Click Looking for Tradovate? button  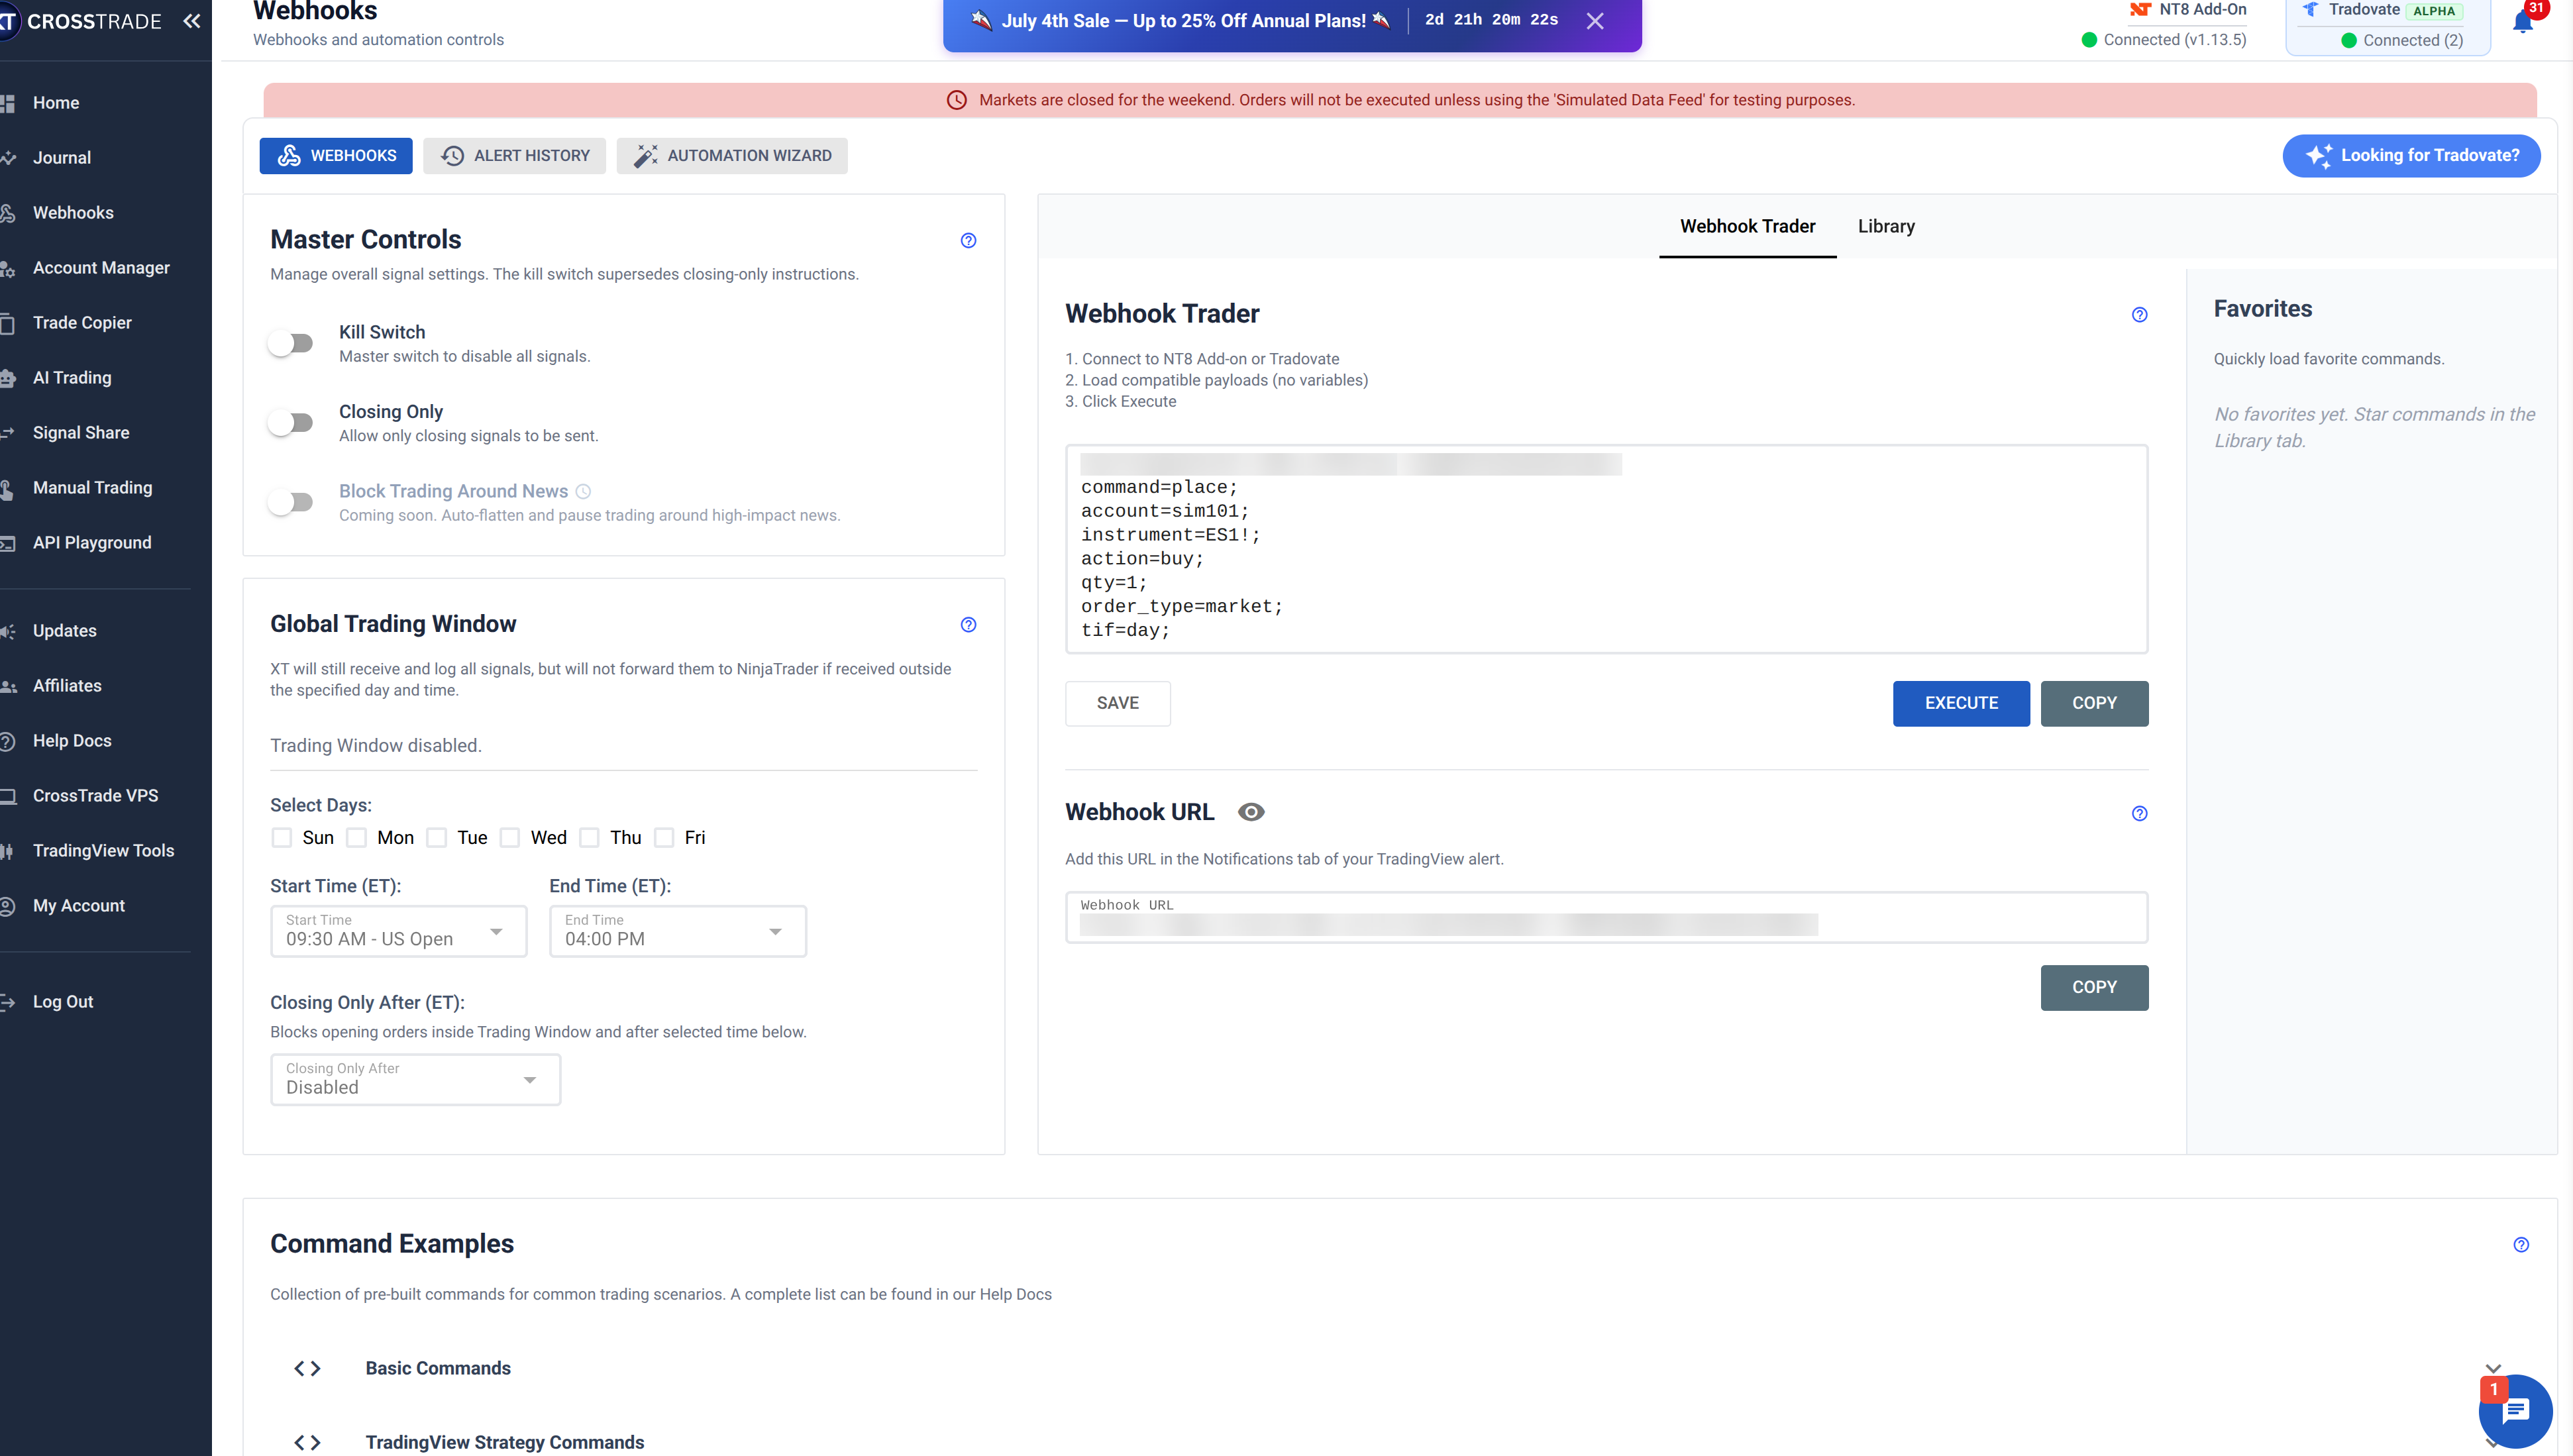click(x=2411, y=156)
